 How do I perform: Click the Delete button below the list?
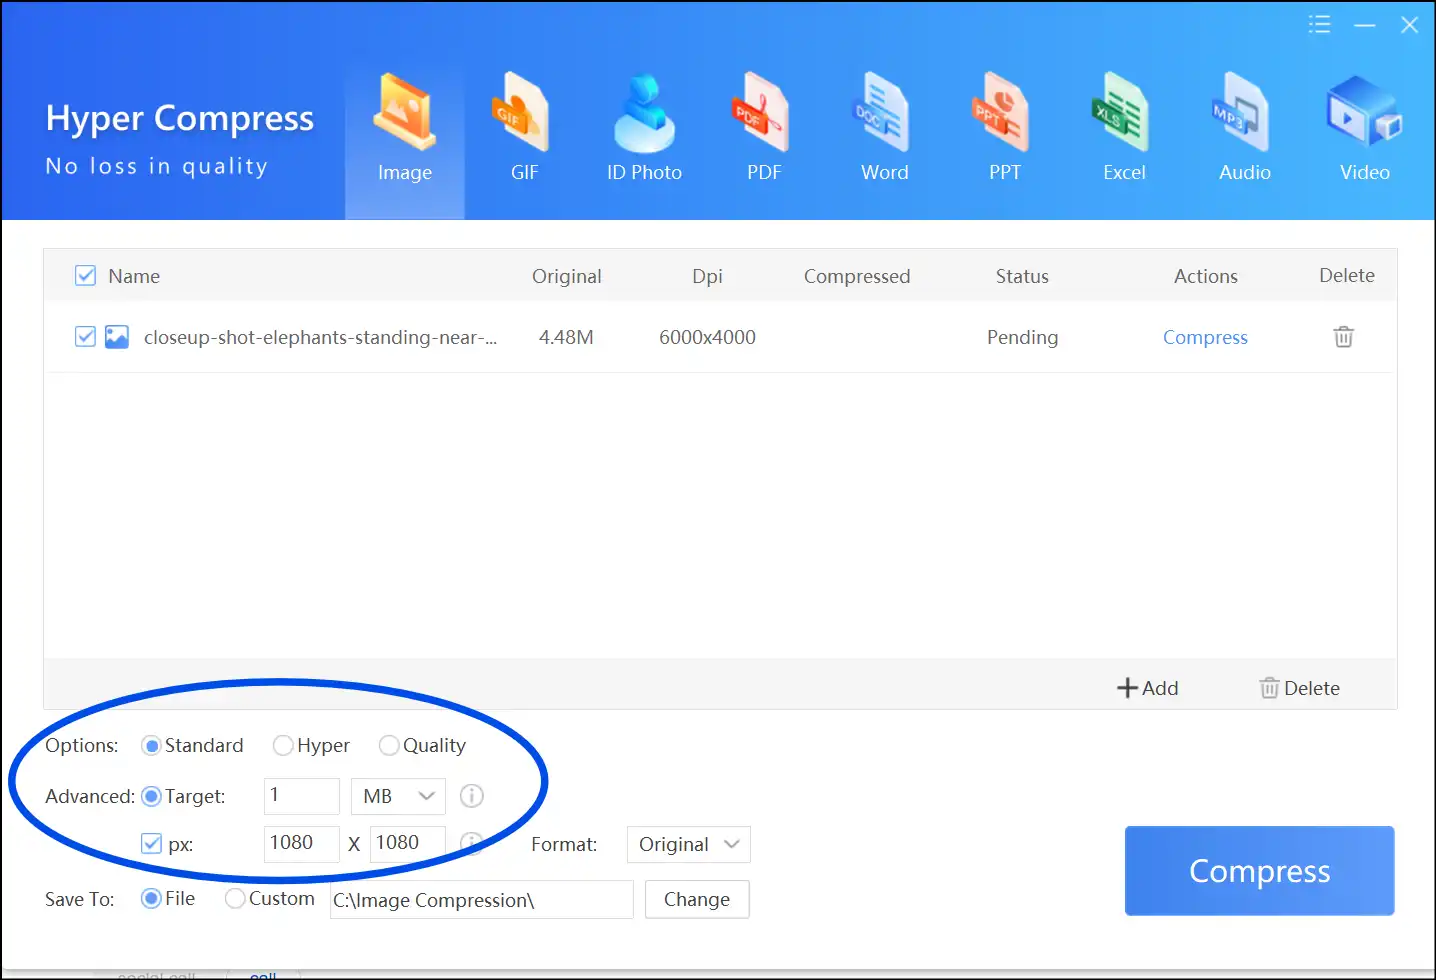click(1299, 688)
